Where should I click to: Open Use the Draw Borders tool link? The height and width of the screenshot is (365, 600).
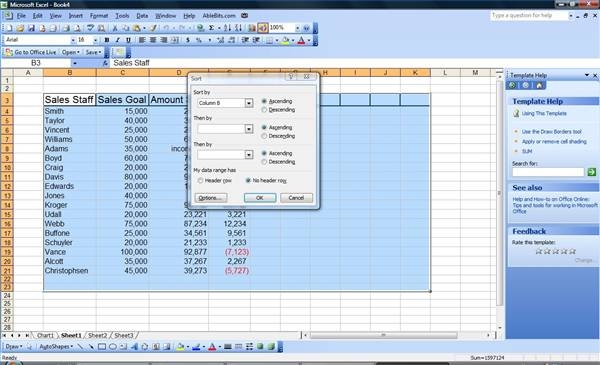coord(551,132)
